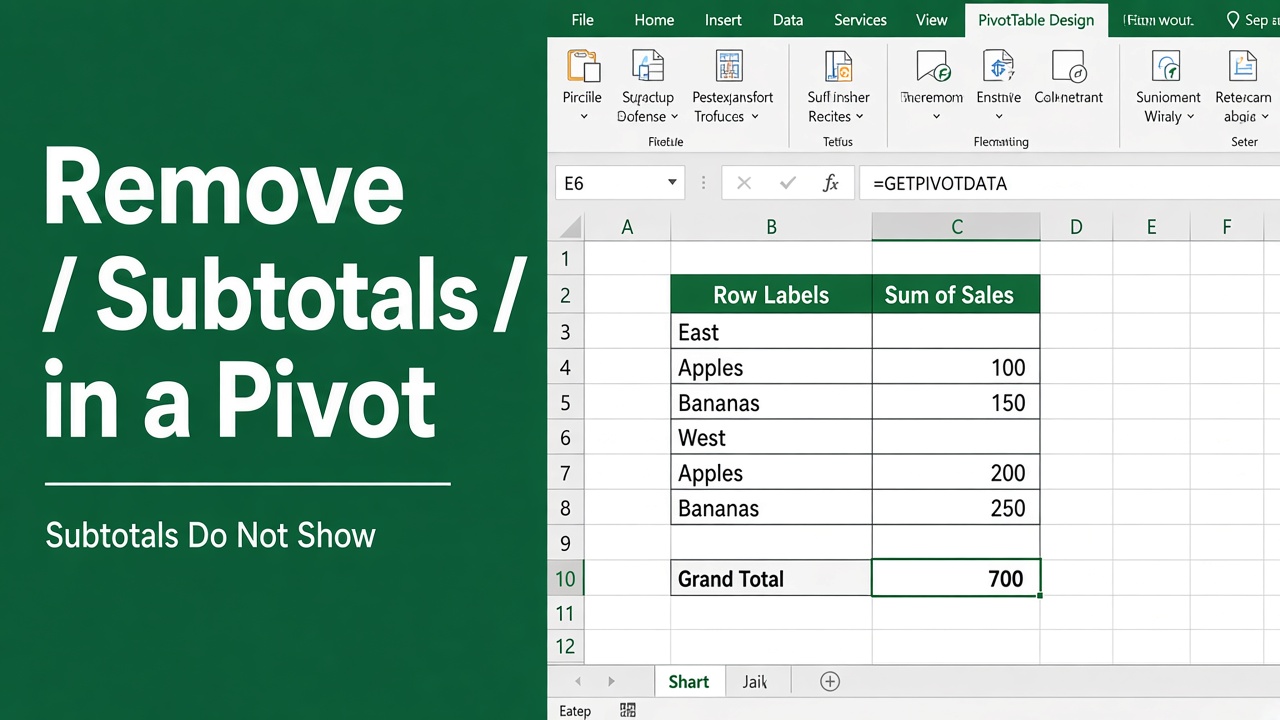
Task: Click the cell with value 200
Action: (956, 473)
